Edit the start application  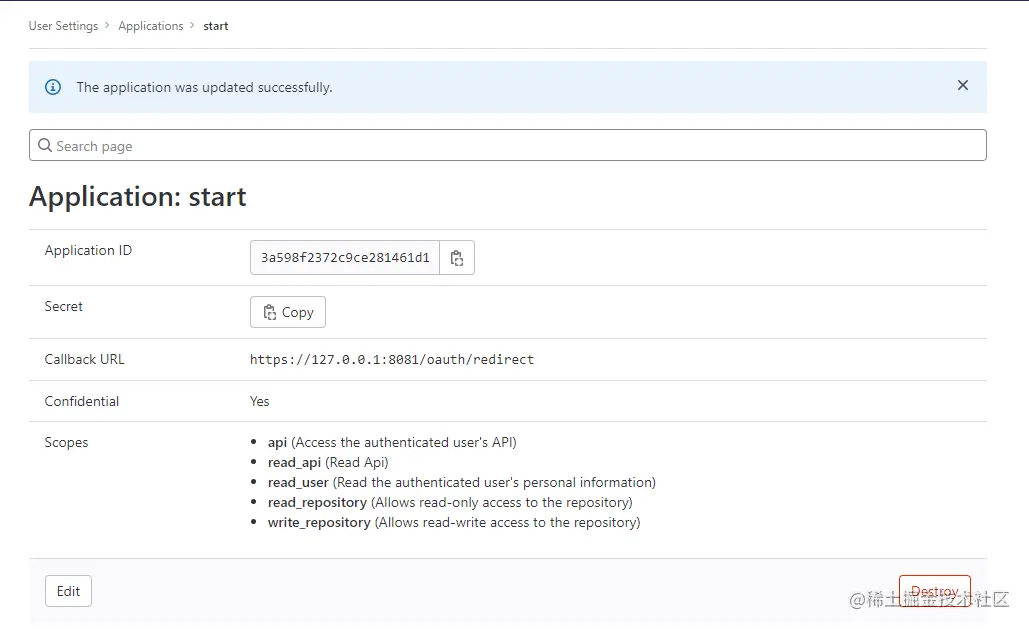point(68,591)
